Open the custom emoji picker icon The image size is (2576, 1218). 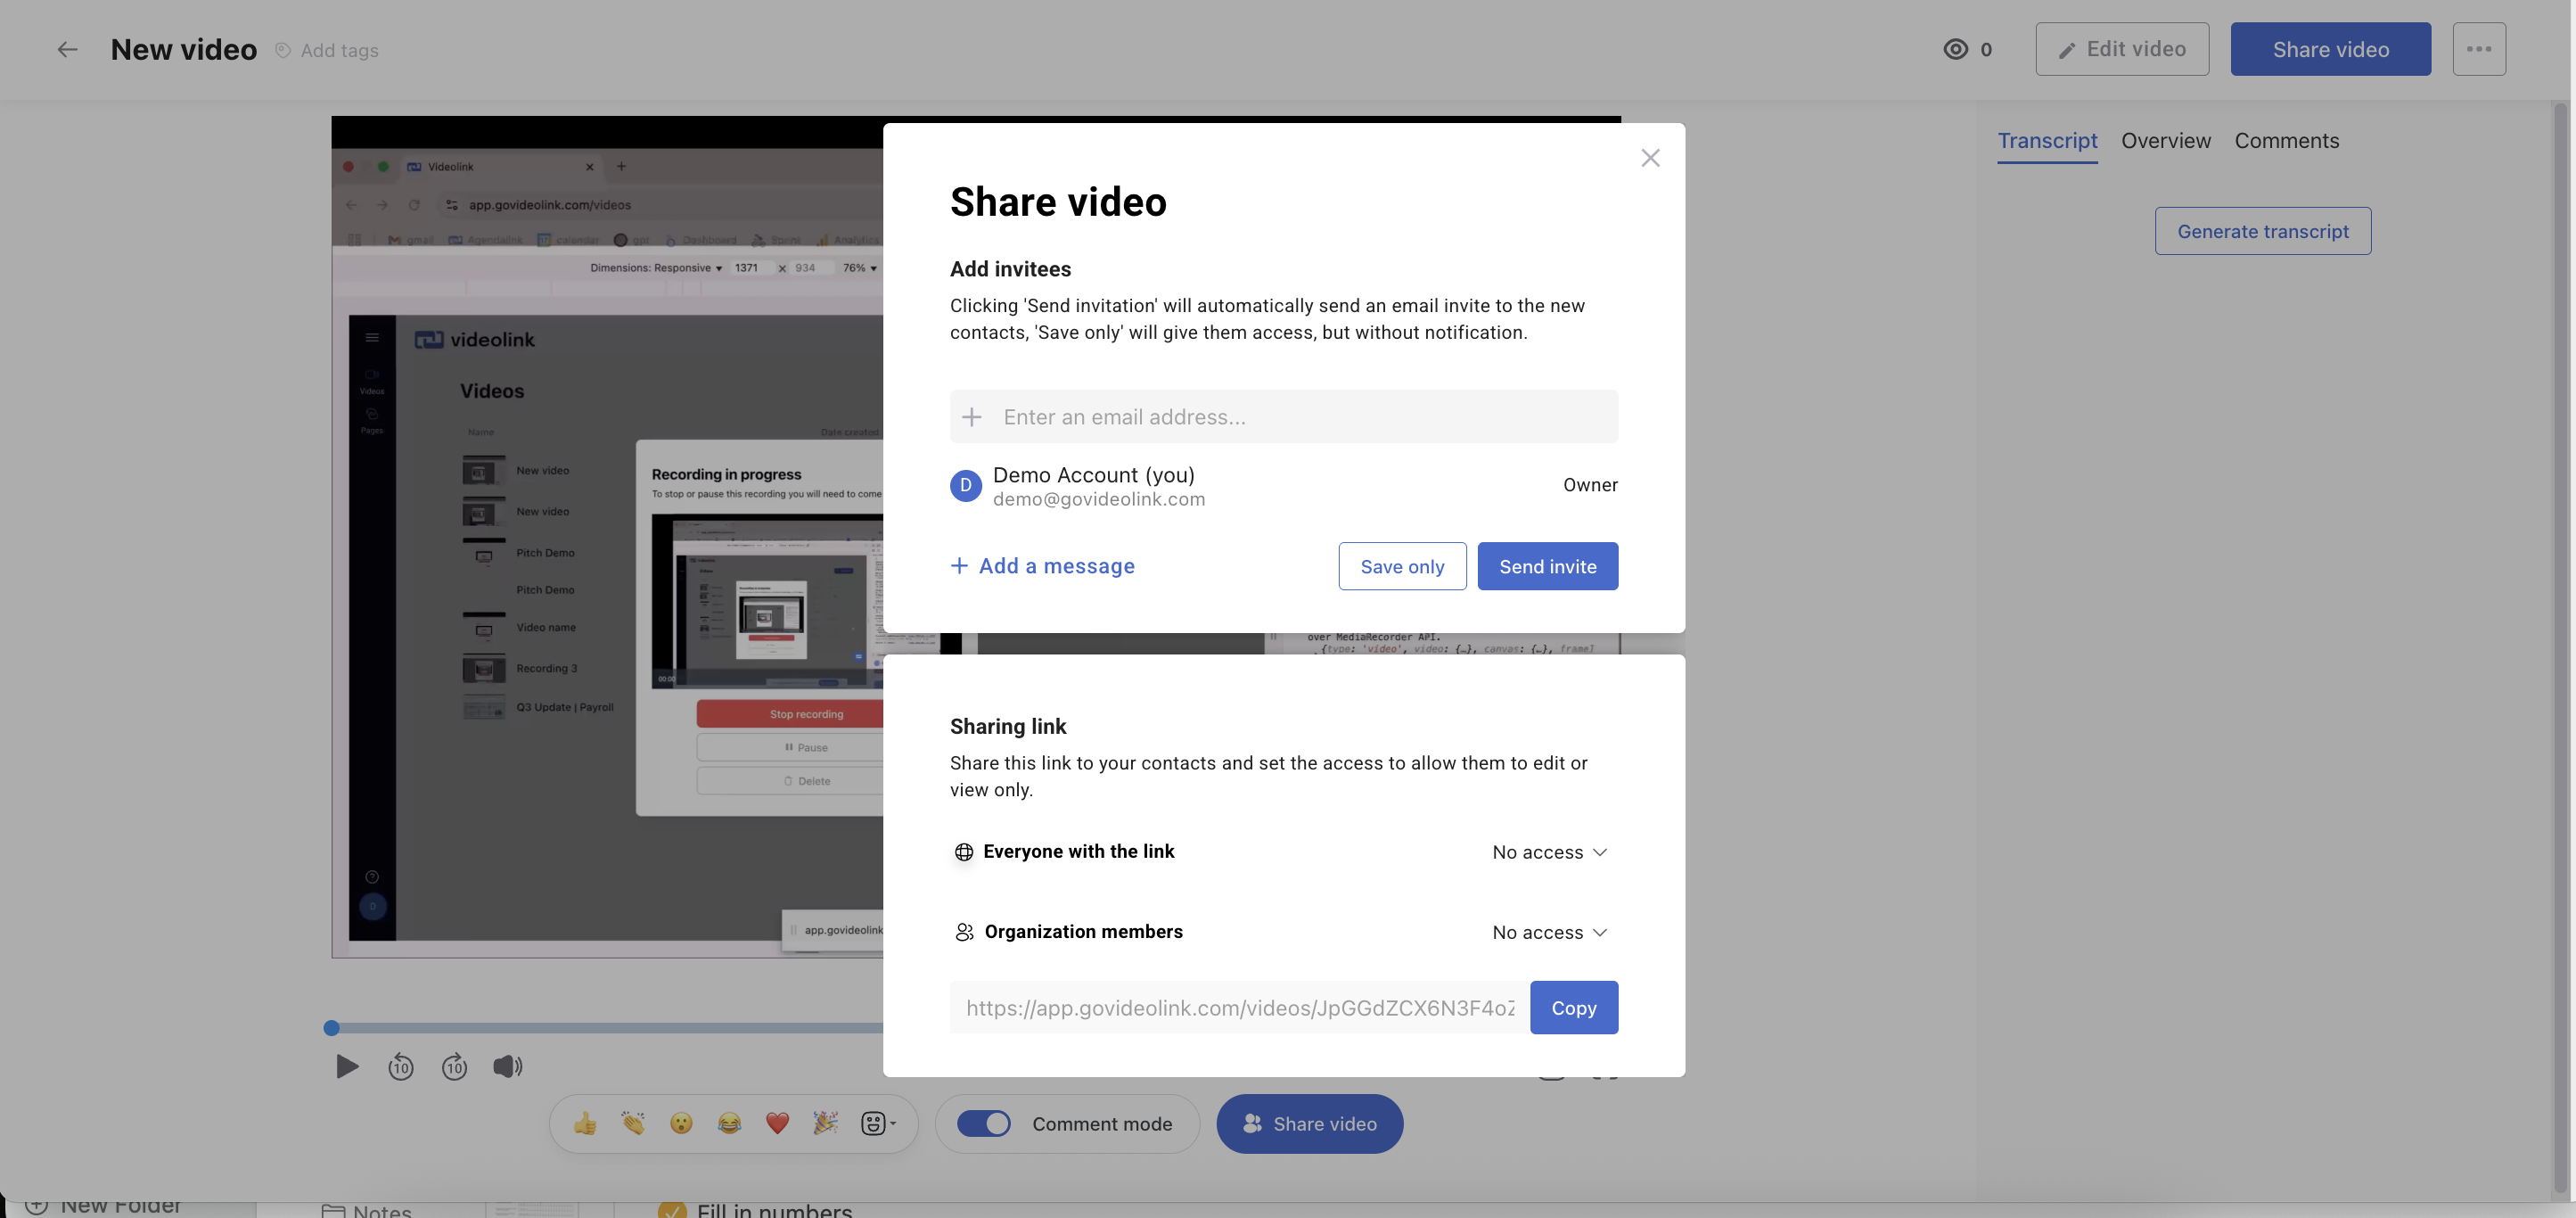point(875,1124)
